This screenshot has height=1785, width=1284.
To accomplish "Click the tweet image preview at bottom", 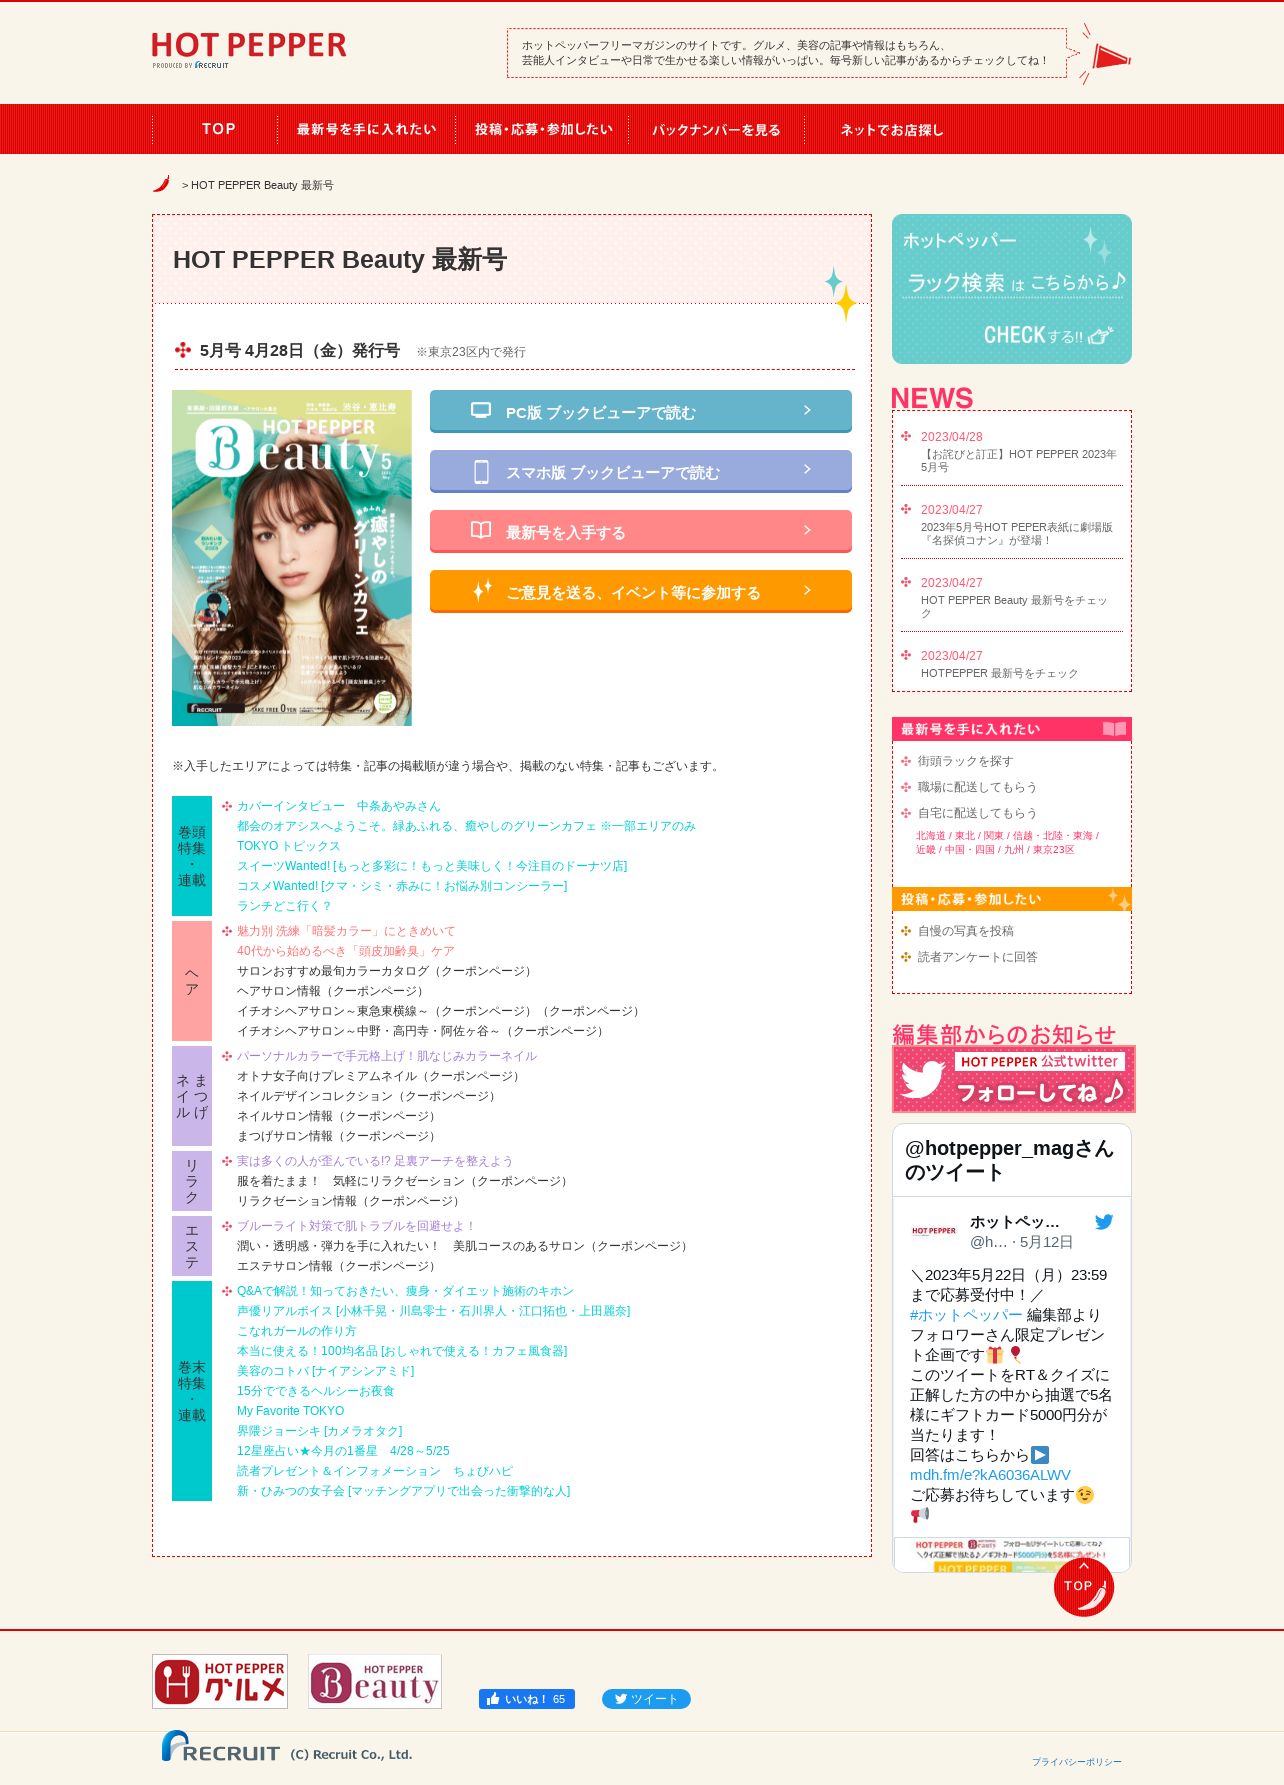I will click(1011, 1554).
